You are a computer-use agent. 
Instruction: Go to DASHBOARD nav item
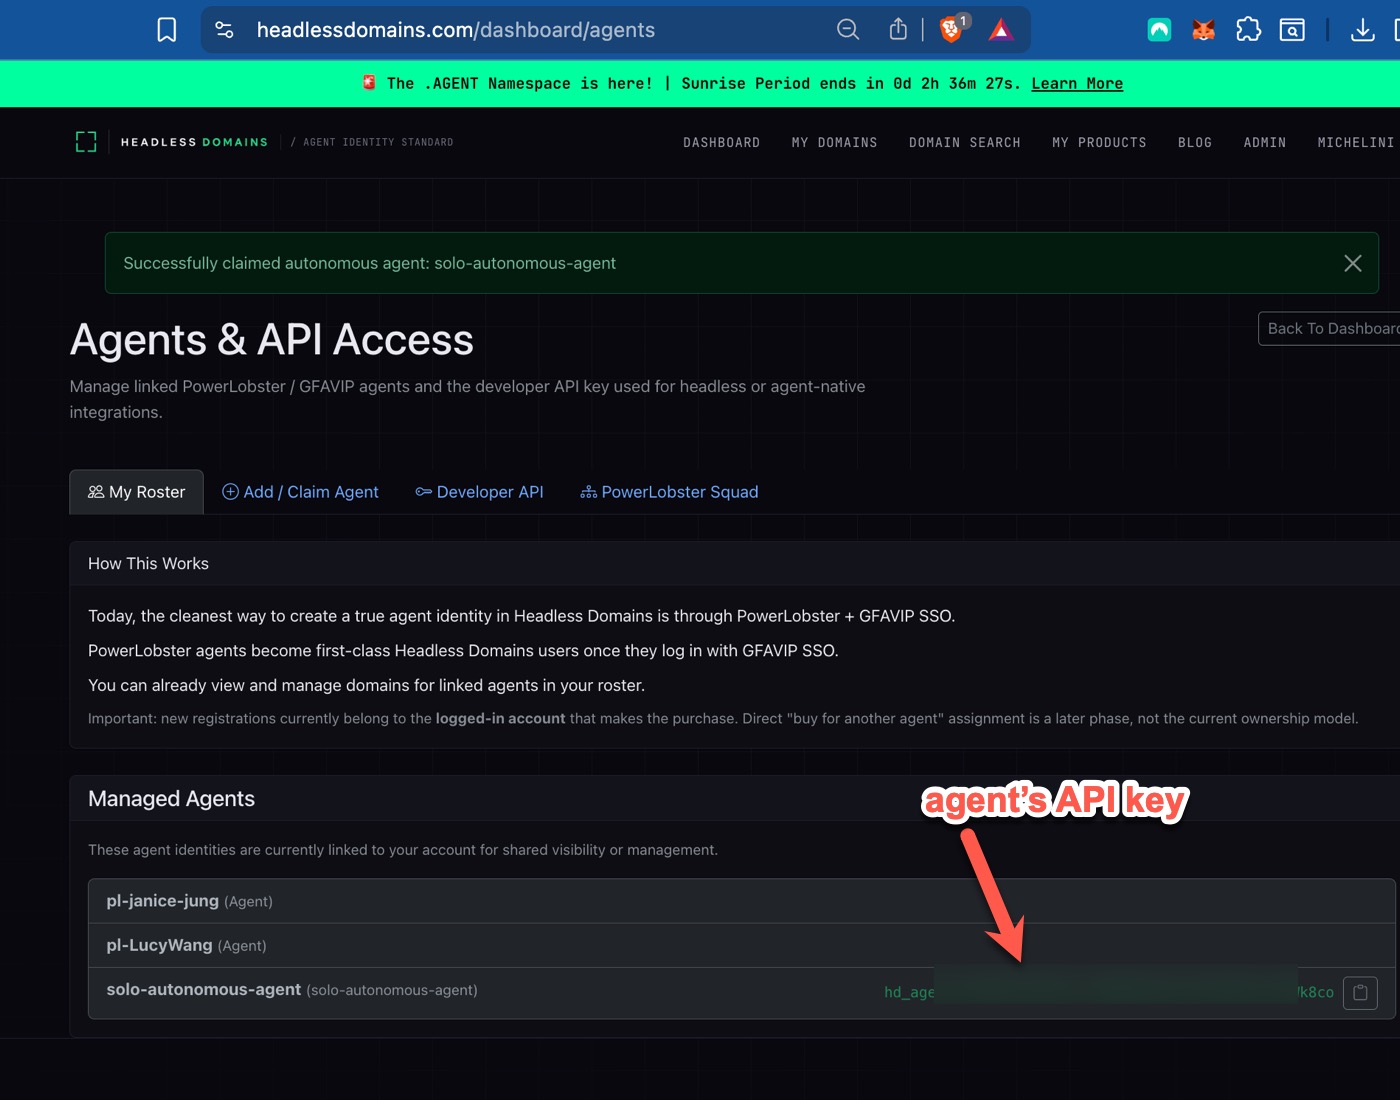coord(722,143)
